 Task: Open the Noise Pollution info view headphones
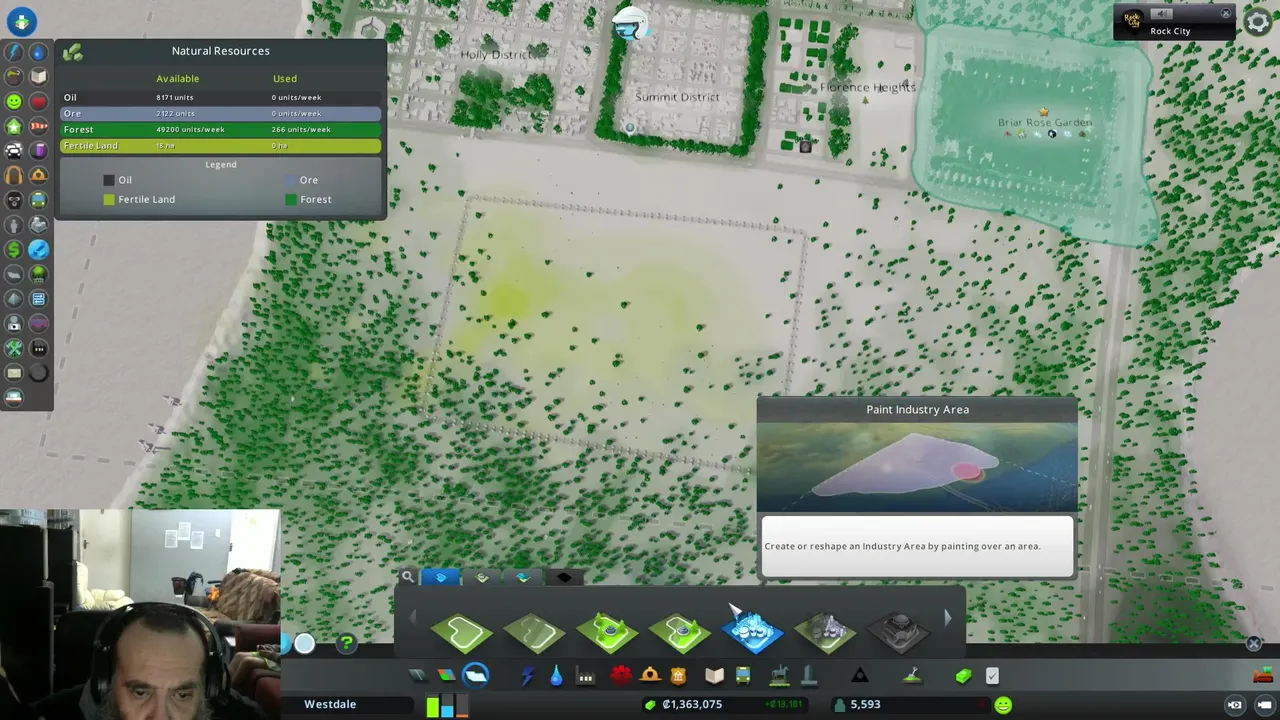(x=14, y=175)
